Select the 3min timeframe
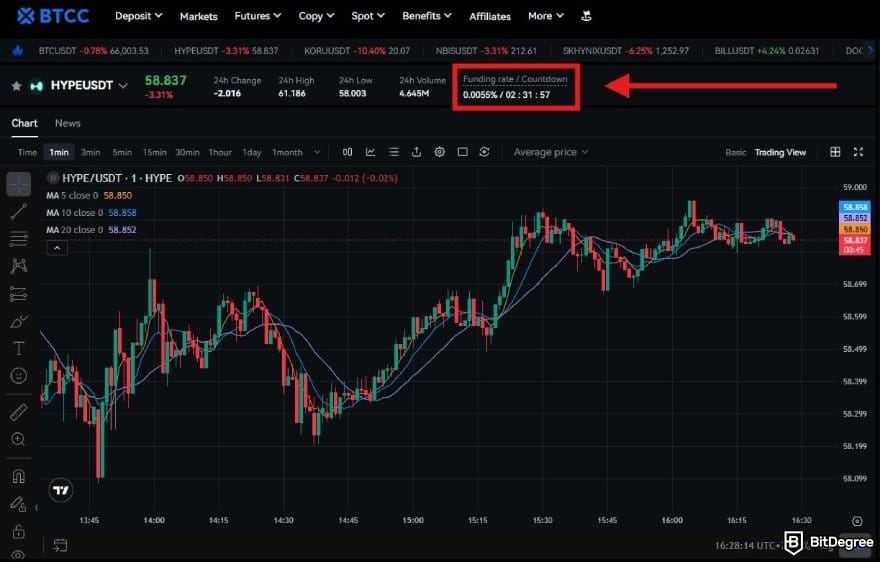Viewport: 880px width, 562px height. click(90, 152)
